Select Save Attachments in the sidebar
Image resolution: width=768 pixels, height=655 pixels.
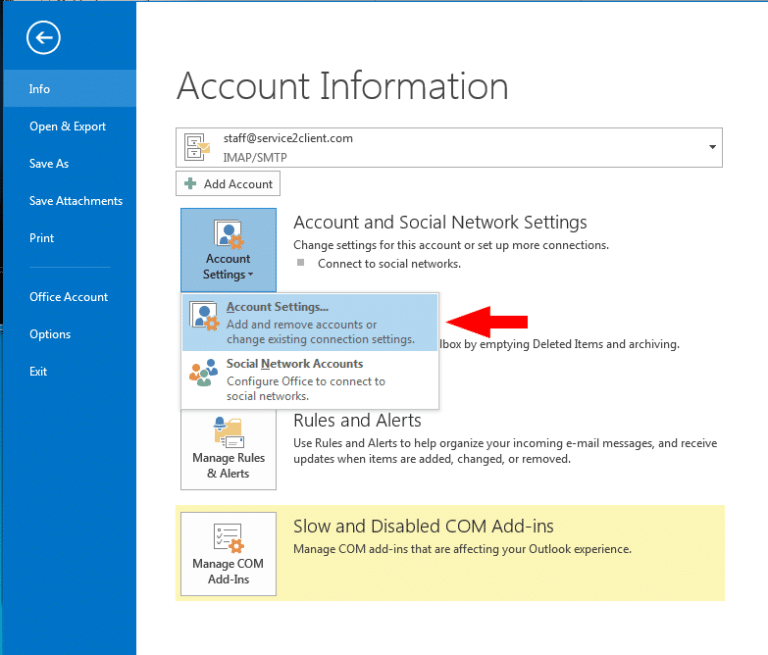[x=75, y=201]
